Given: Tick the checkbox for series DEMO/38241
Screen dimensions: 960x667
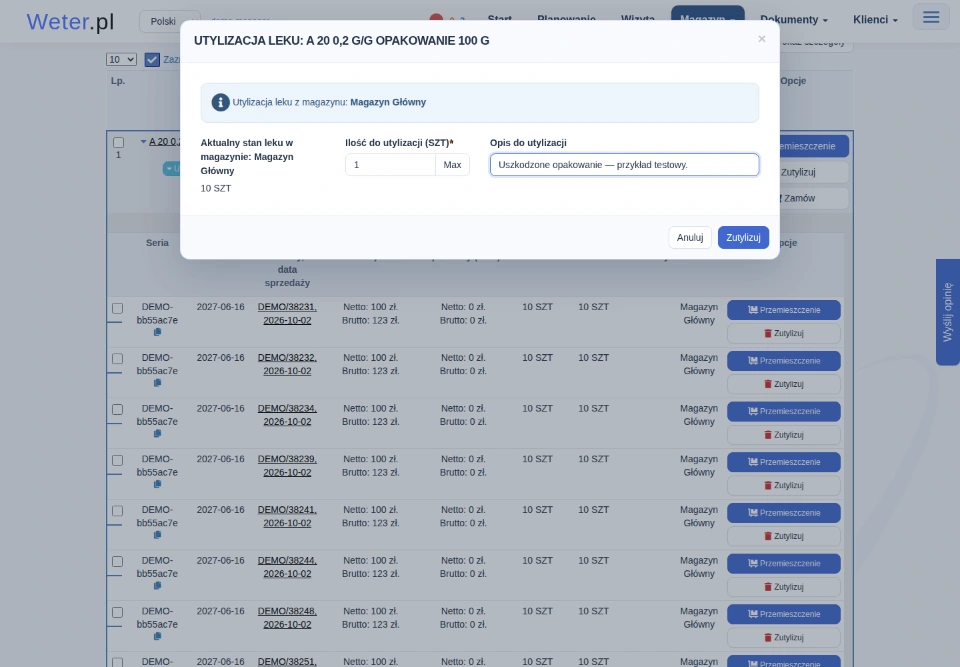Looking at the screenshot, I should [x=118, y=511].
